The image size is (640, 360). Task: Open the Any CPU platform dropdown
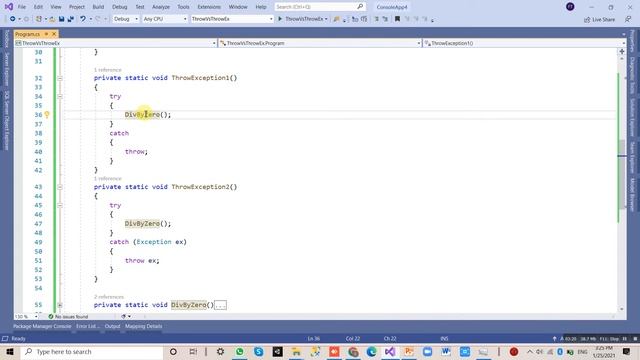click(165, 19)
